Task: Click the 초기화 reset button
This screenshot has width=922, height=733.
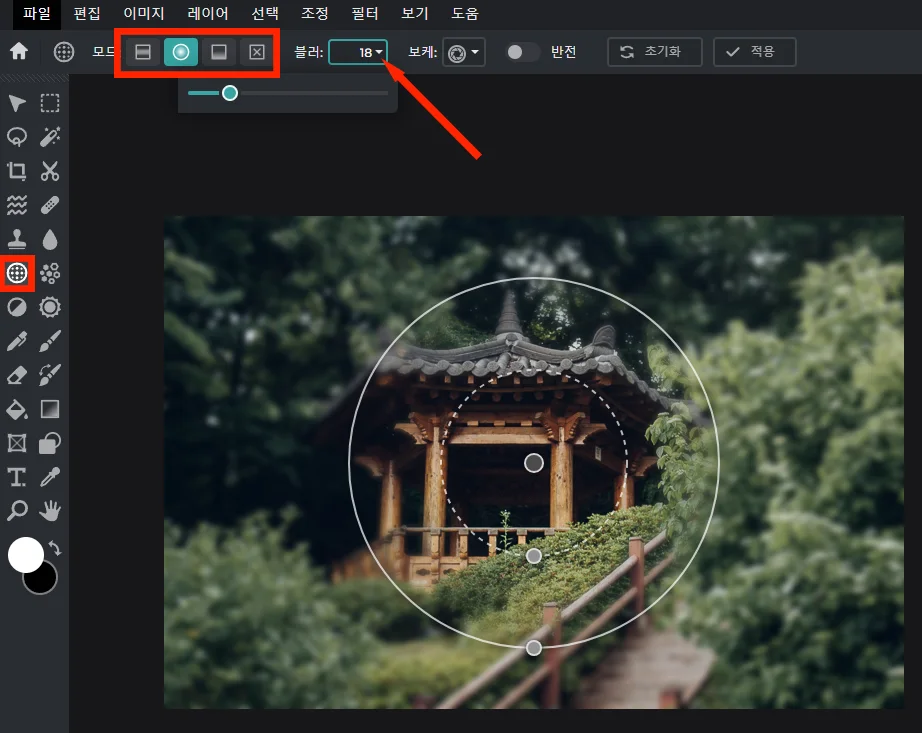Action: [x=654, y=52]
